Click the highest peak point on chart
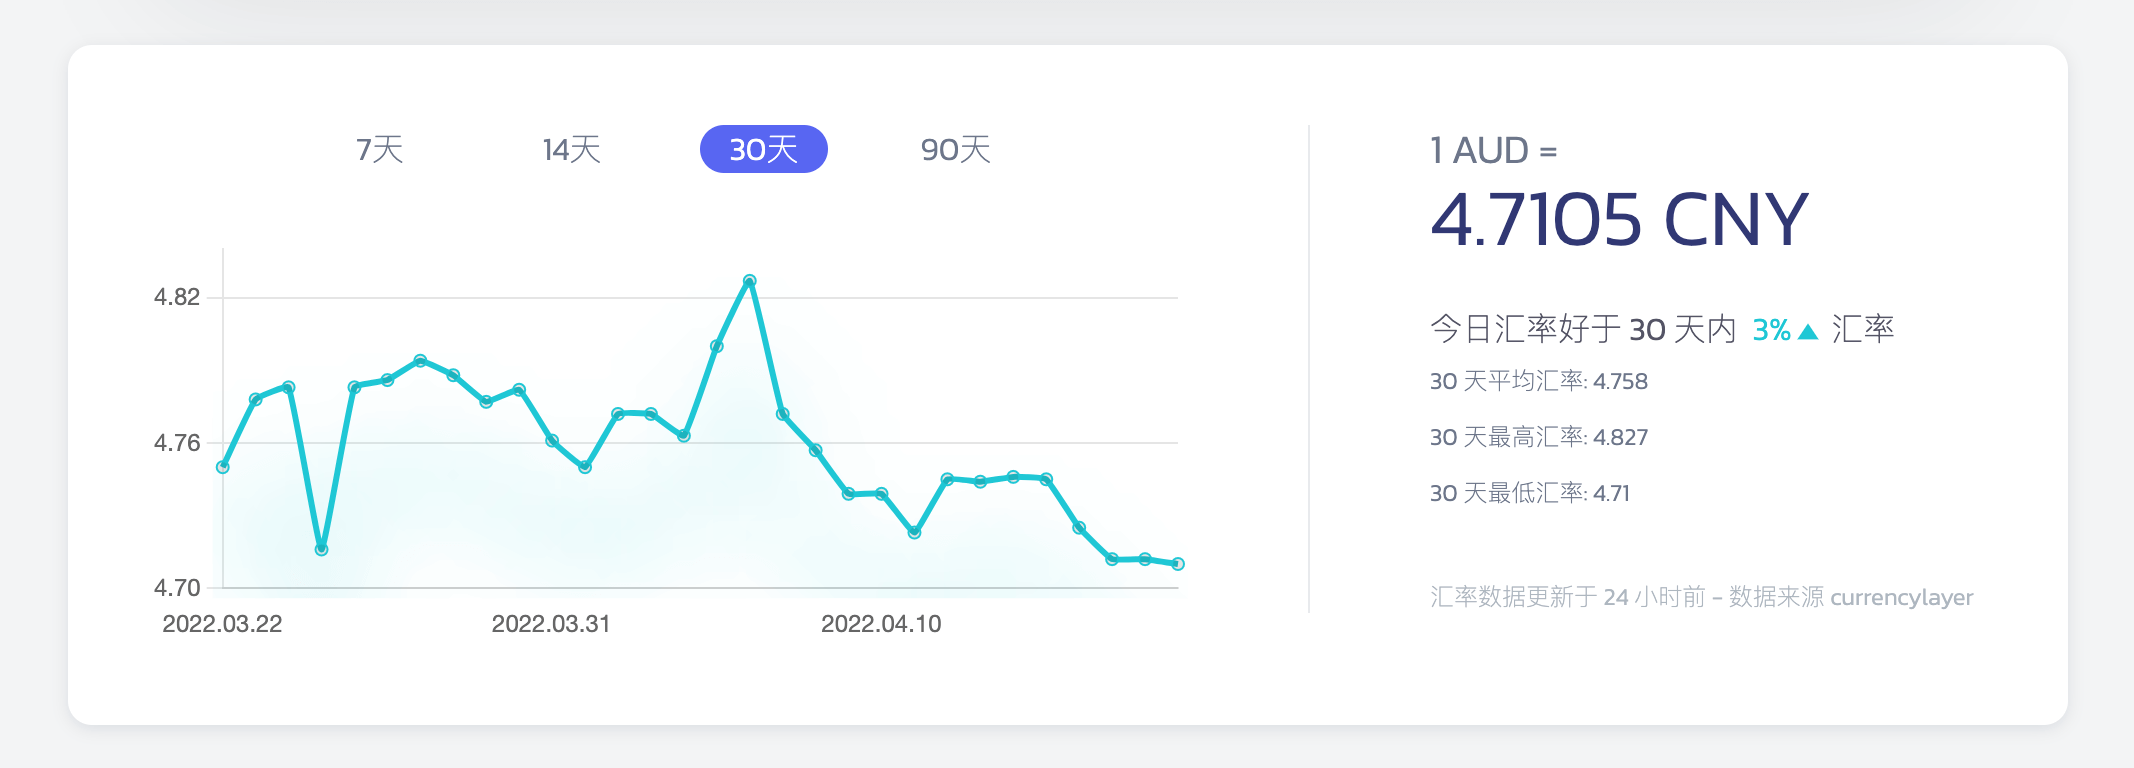Screen dimensions: 2134x768 [x=749, y=281]
